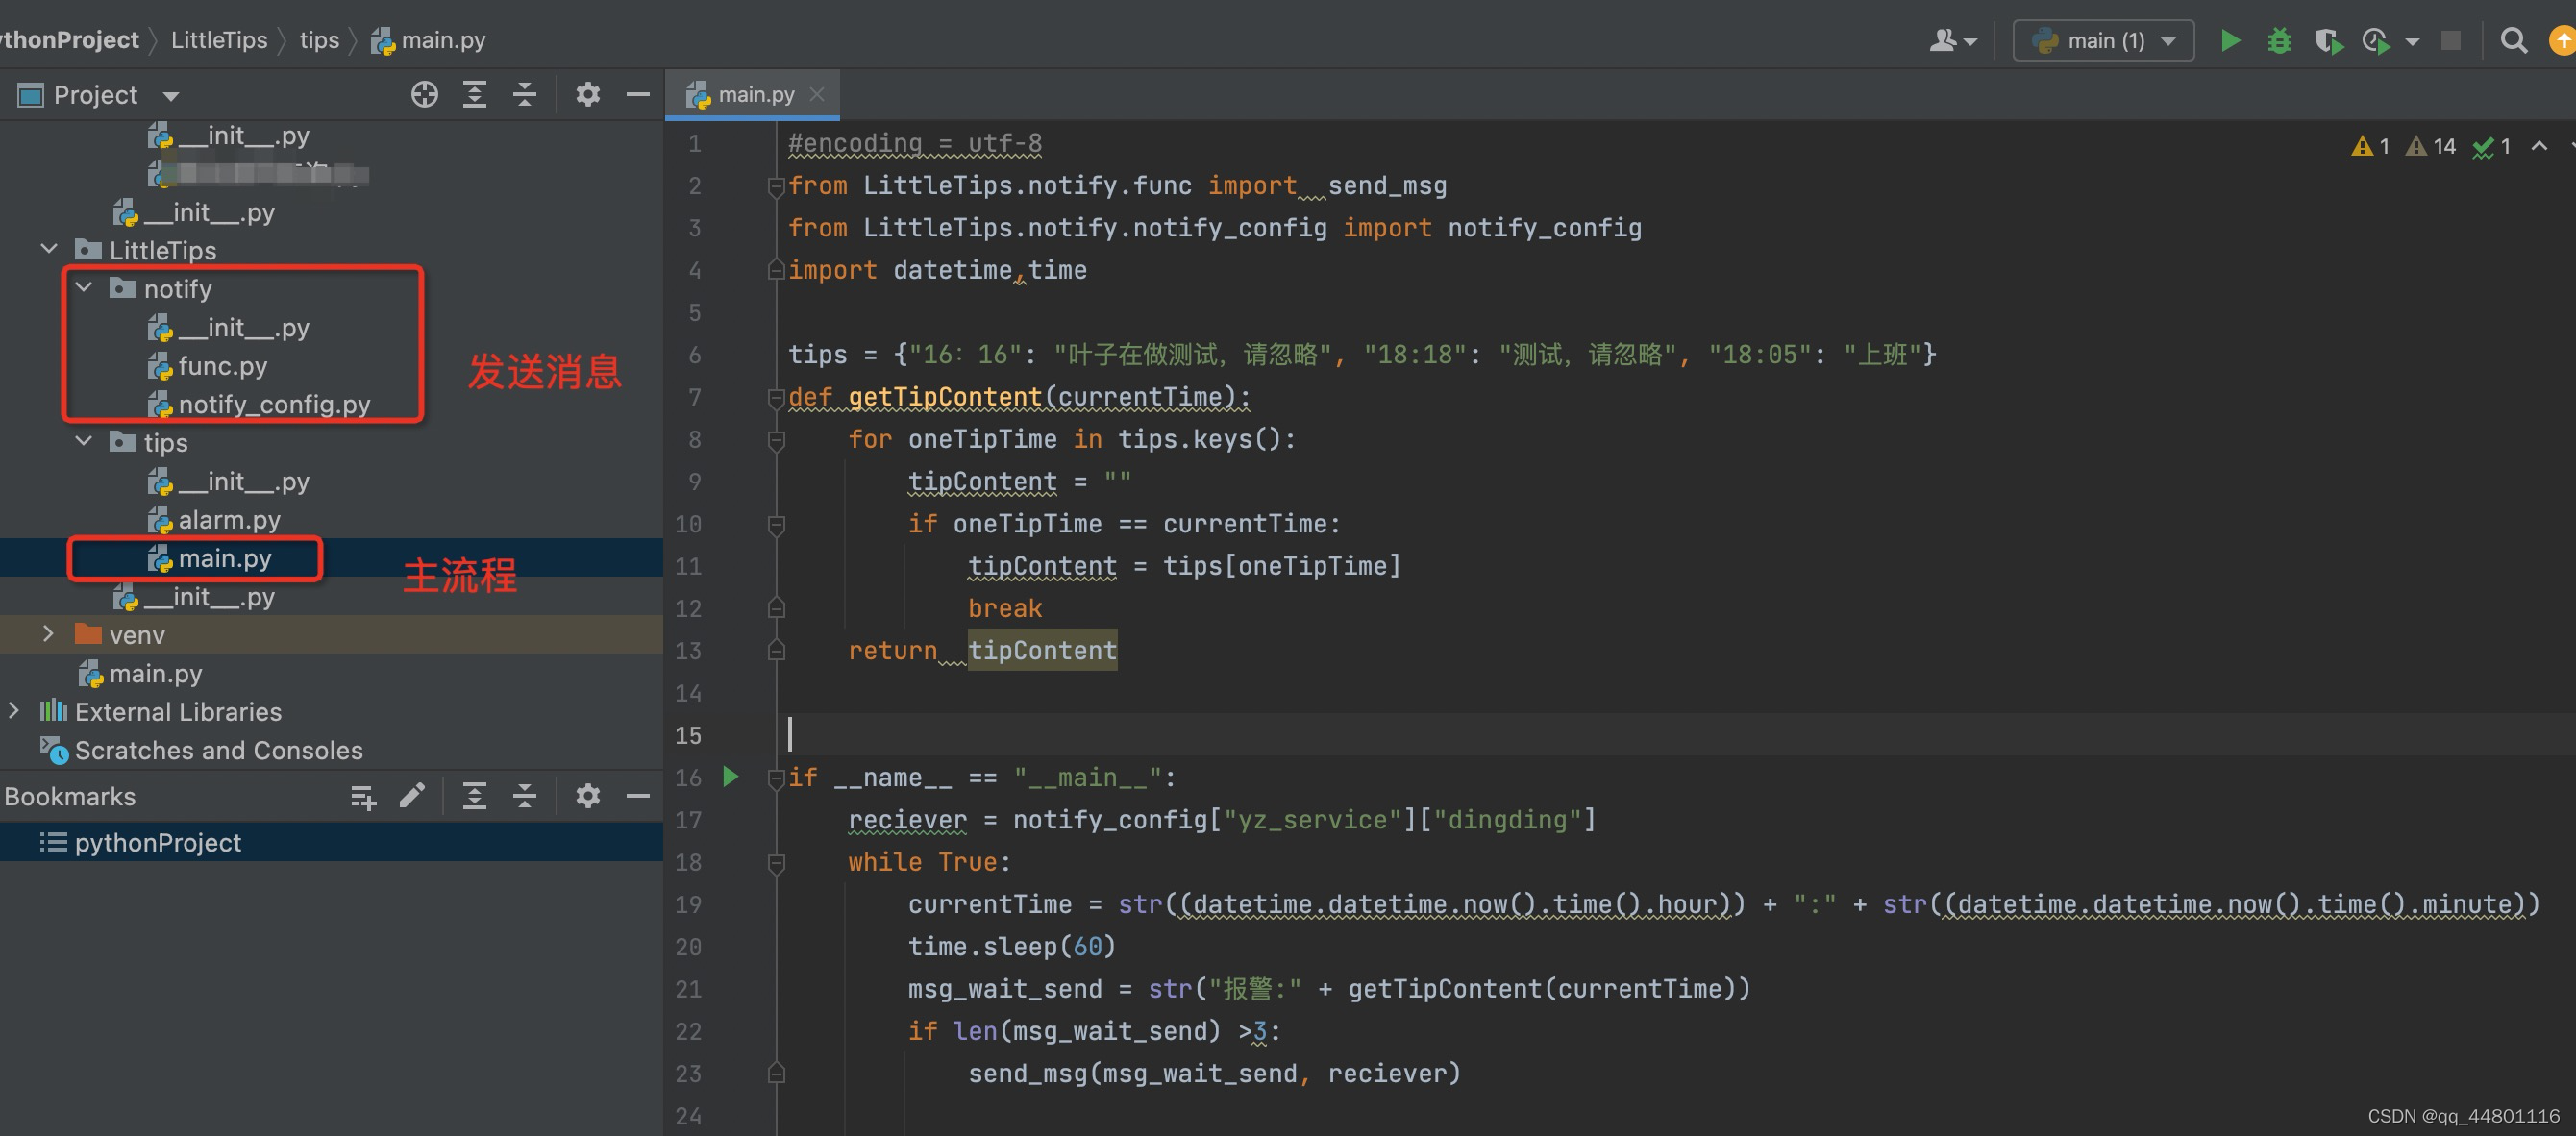Collapse the LittleTips folder
The image size is (2576, 1136).
(48, 249)
